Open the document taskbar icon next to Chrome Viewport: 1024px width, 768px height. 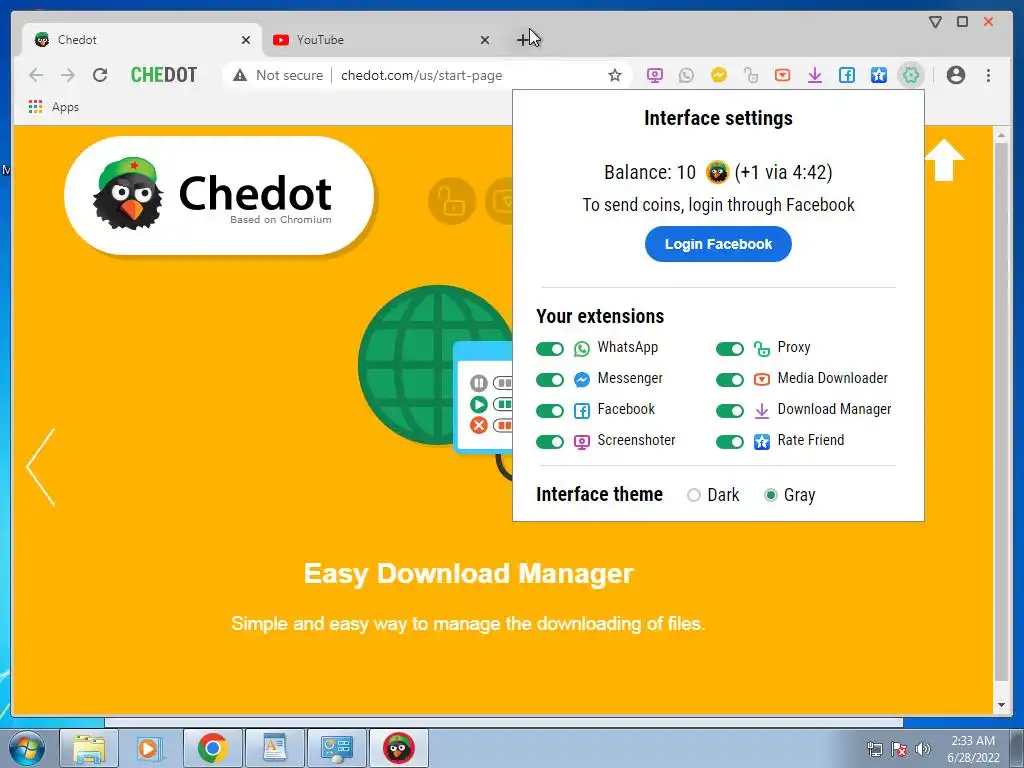point(274,748)
